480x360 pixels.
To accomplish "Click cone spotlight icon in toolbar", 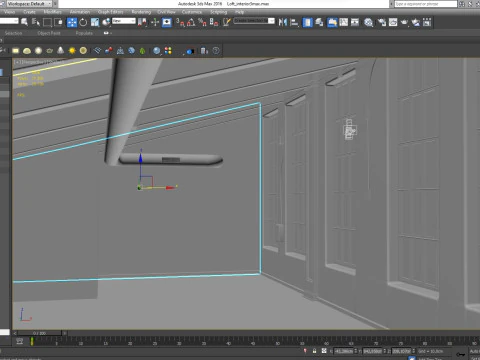I will pyautogui.click(x=61, y=51).
